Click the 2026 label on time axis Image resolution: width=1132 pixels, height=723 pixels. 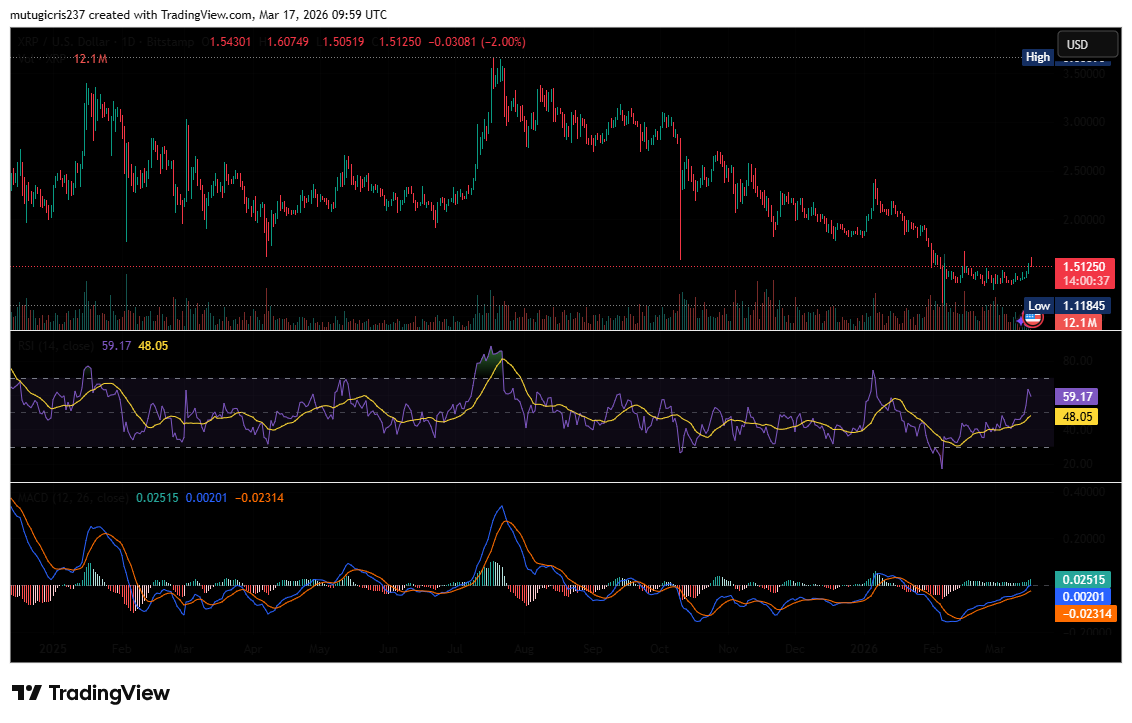(x=864, y=649)
